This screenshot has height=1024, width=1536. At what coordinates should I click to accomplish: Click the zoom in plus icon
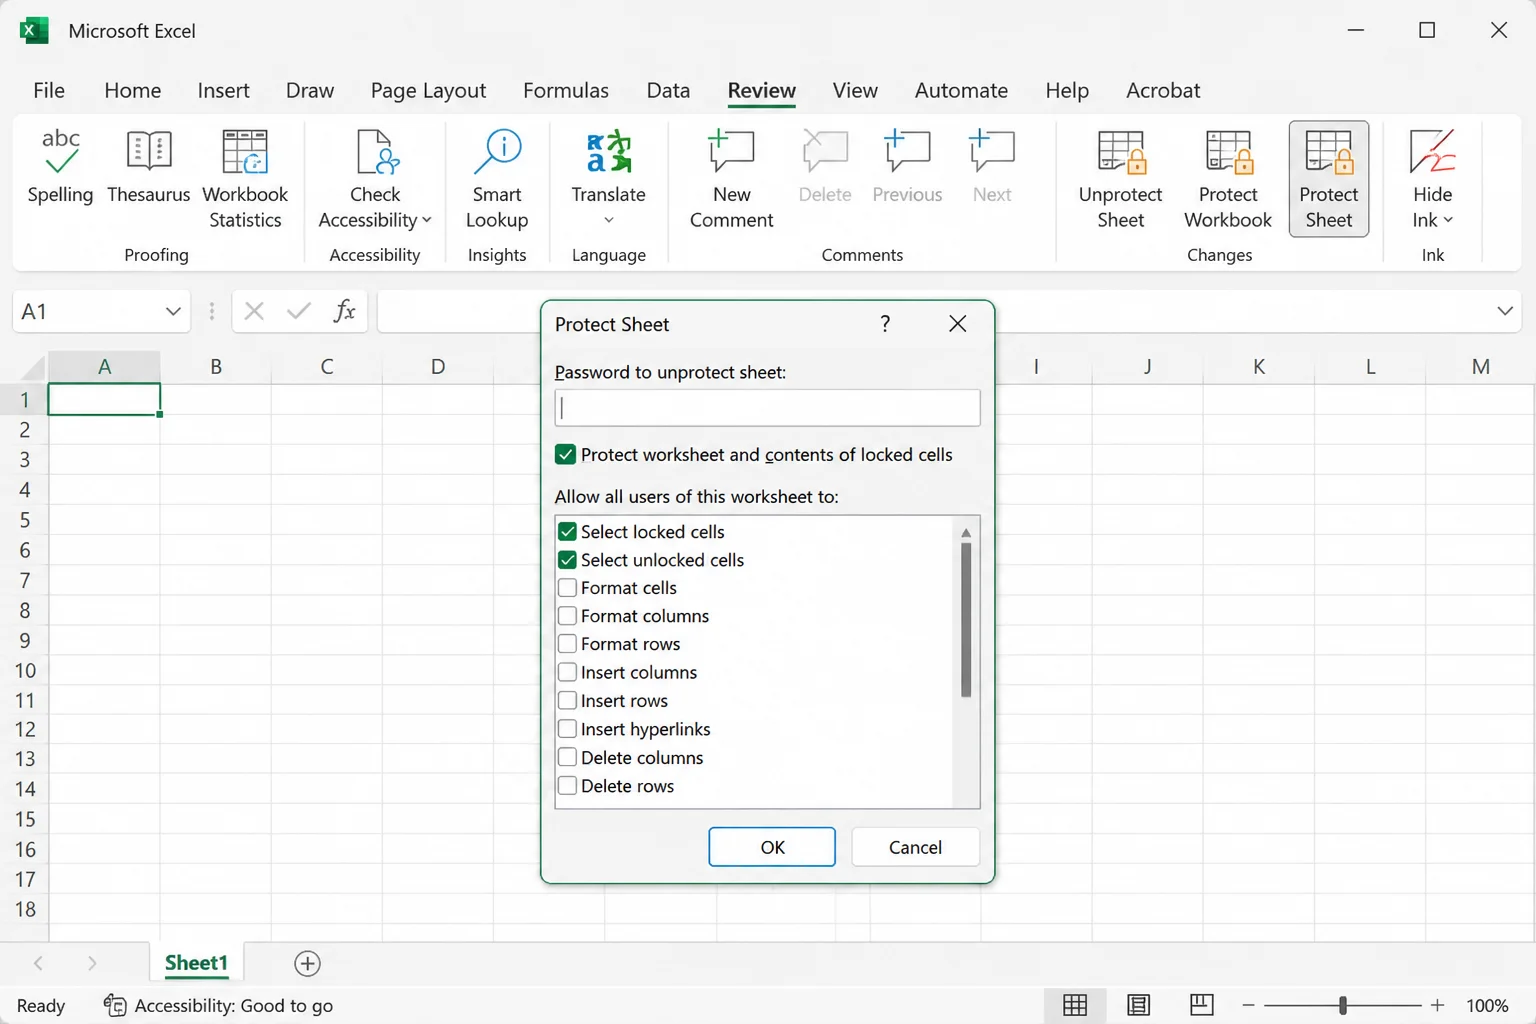click(1437, 1005)
